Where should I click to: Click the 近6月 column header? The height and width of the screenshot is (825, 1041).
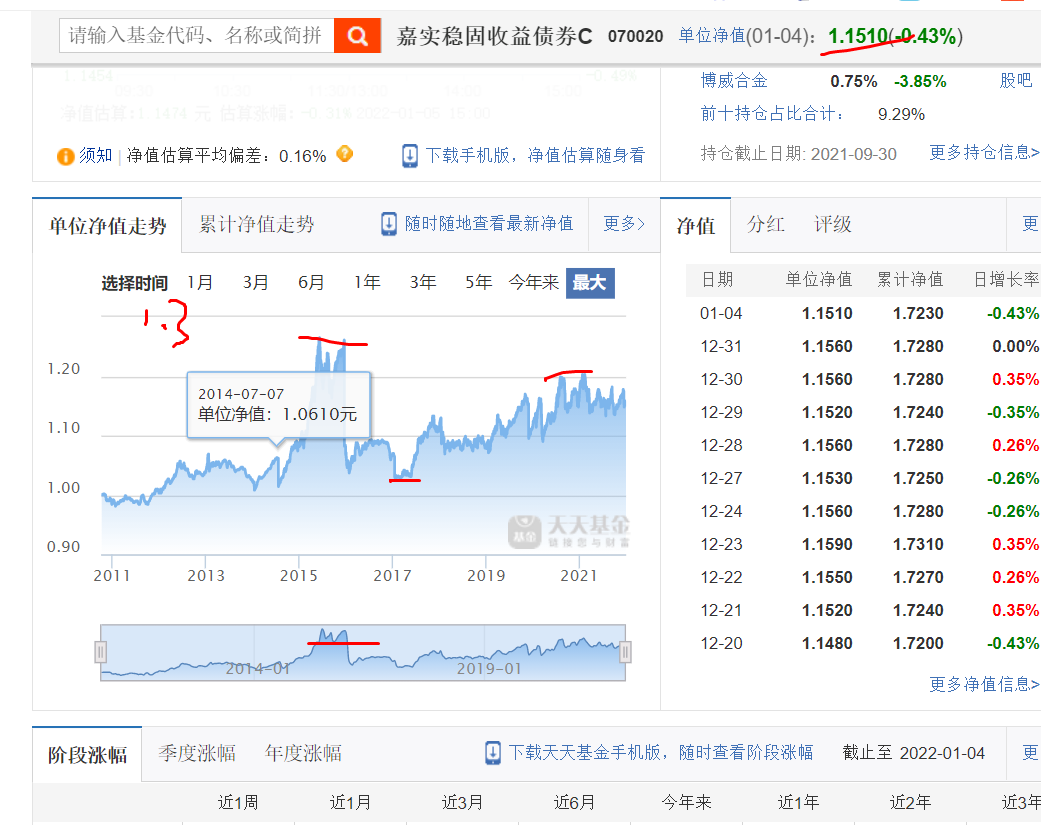tap(574, 802)
